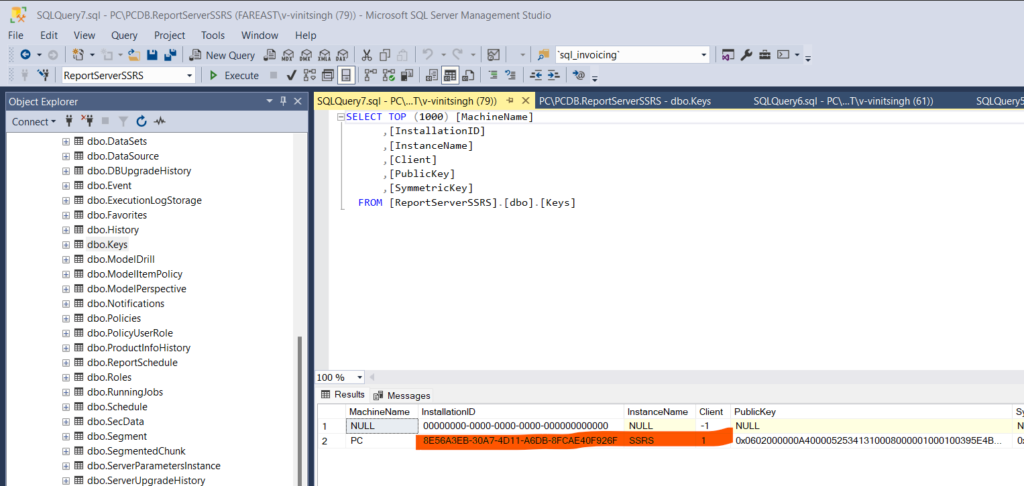The height and width of the screenshot is (486, 1024).
Task: Click the New Query button
Action: (x=222, y=56)
